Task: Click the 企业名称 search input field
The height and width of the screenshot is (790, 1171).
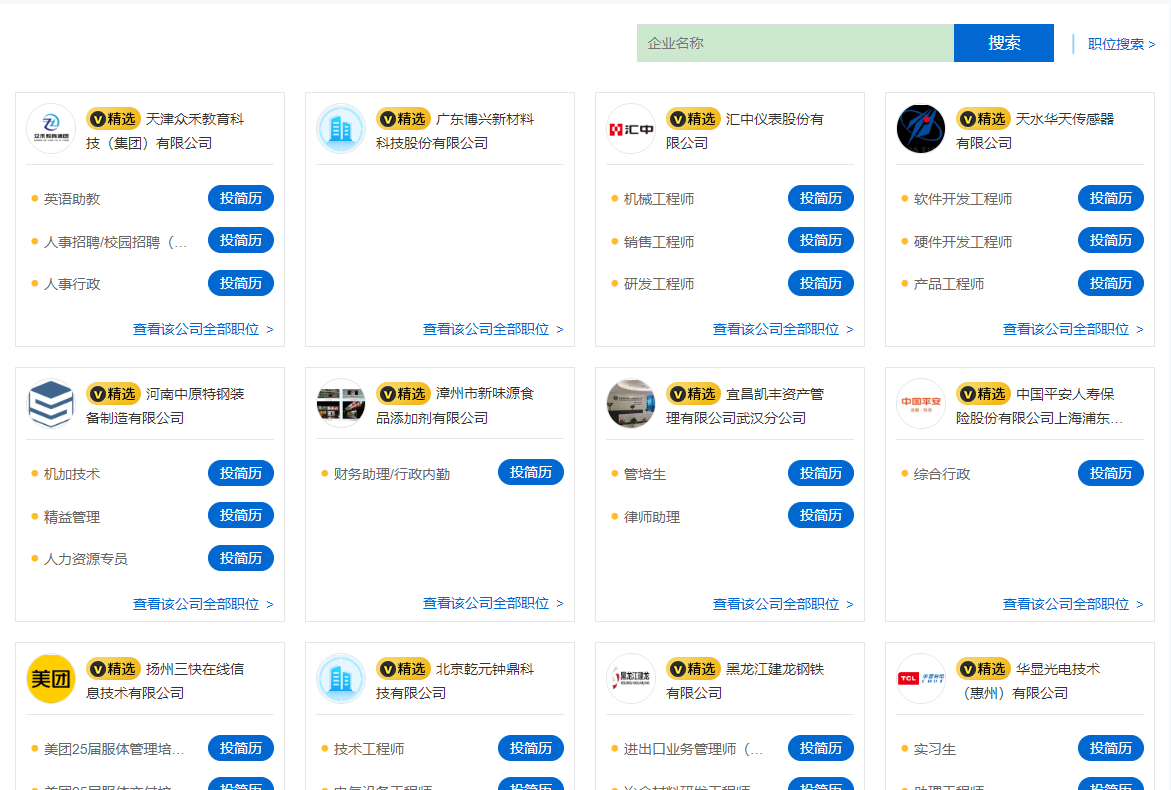Action: [x=795, y=43]
